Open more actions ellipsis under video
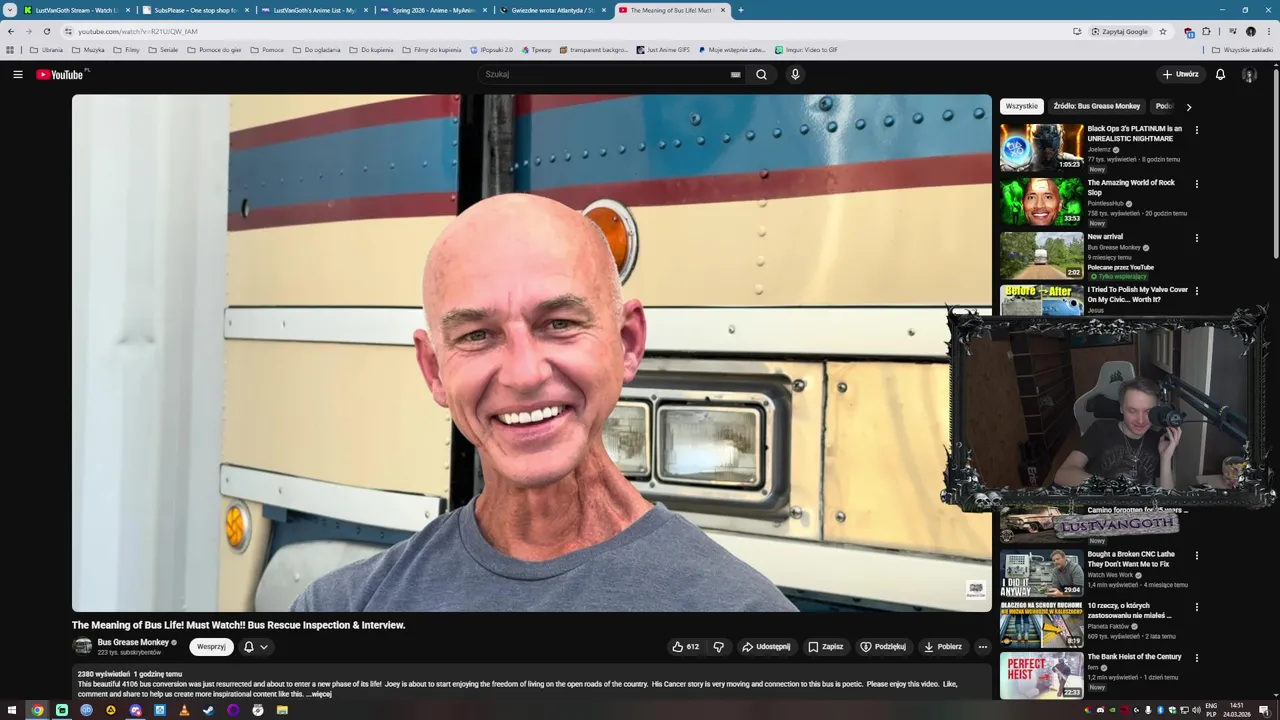Image resolution: width=1280 pixels, height=720 pixels. [x=982, y=647]
